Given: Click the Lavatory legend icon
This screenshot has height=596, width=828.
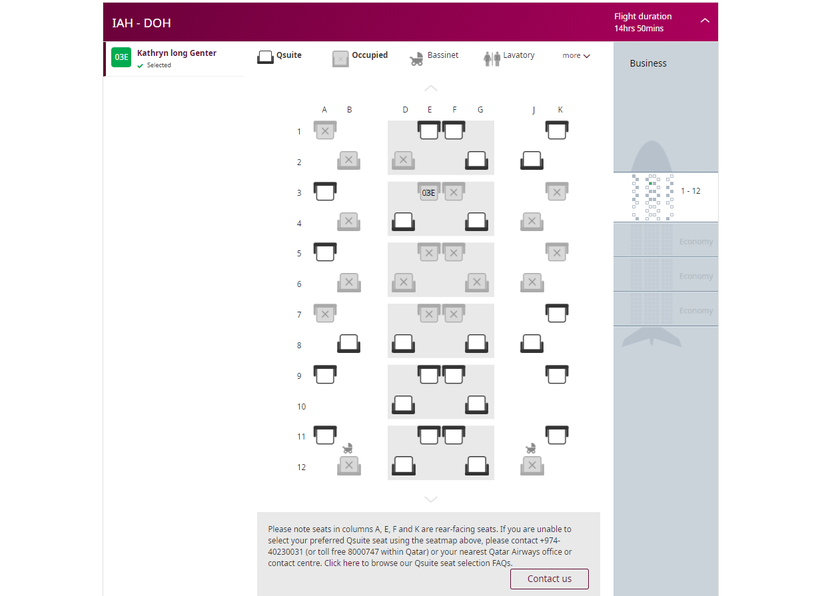Looking at the screenshot, I should click(491, 57).
